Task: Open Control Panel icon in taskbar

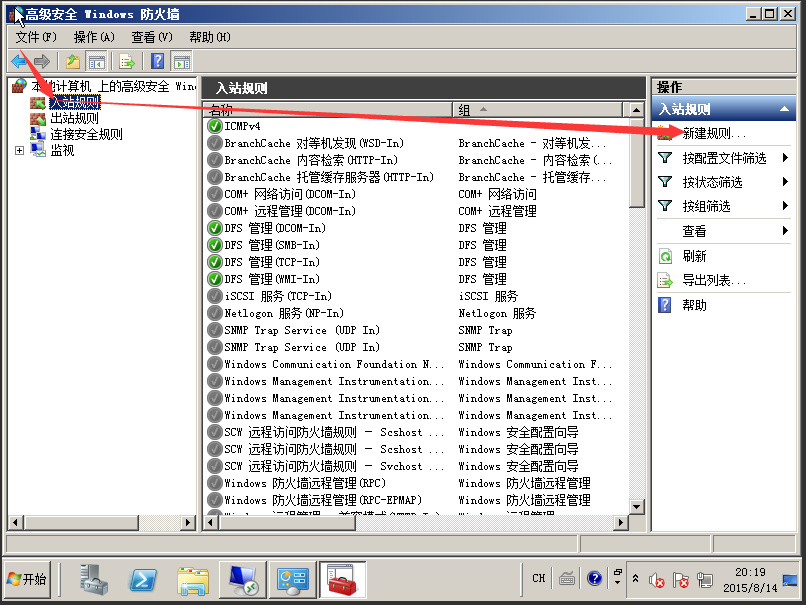Action: click(292, 580)
